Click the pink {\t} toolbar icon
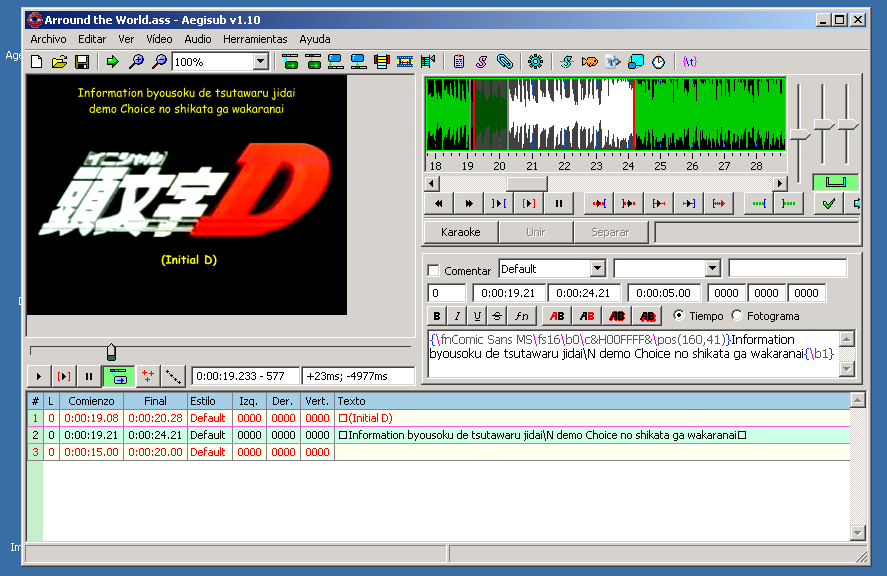Screen dimensions: 887x576 690,62
